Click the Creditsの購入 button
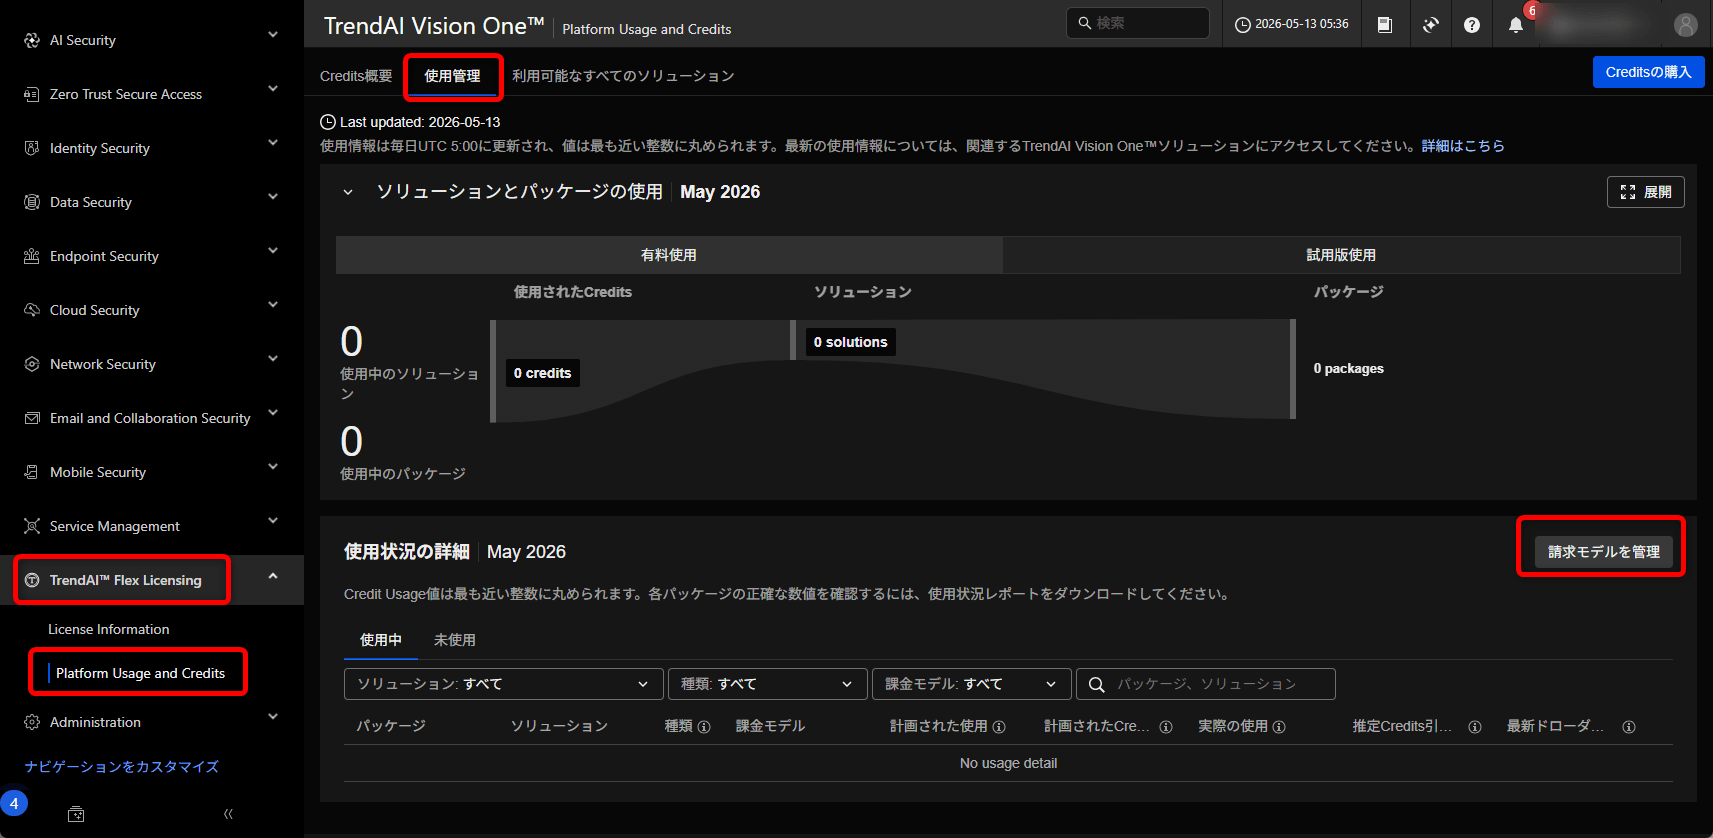 coord(1648,72)
